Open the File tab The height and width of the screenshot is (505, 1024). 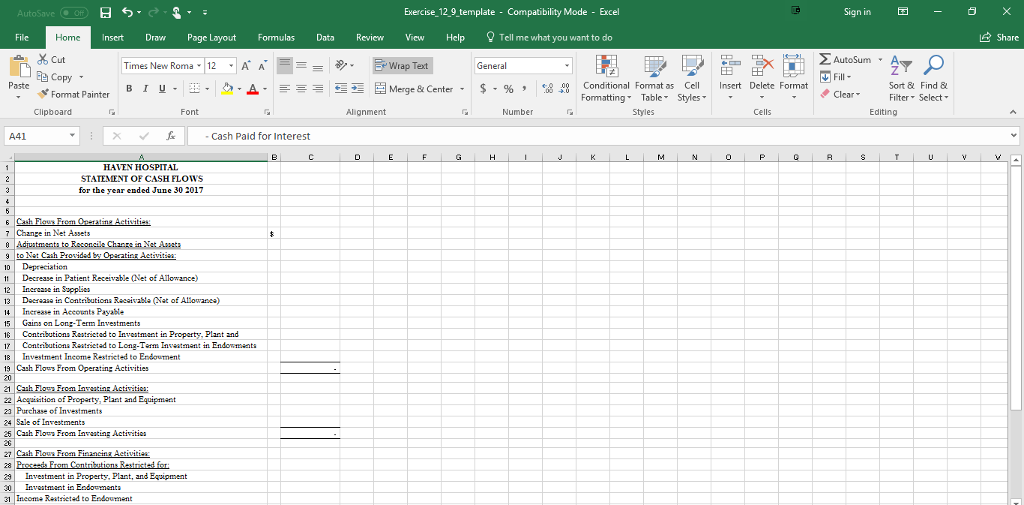pyautogui.click(x=22, y=38)
